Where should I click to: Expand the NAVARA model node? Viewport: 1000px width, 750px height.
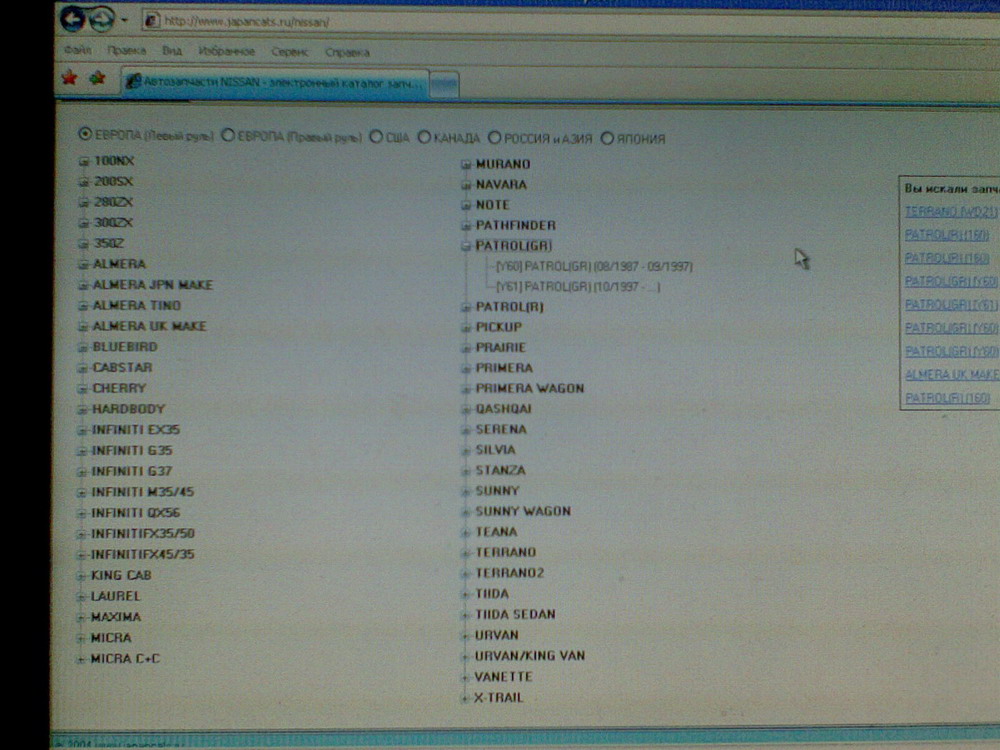[466, 185]
